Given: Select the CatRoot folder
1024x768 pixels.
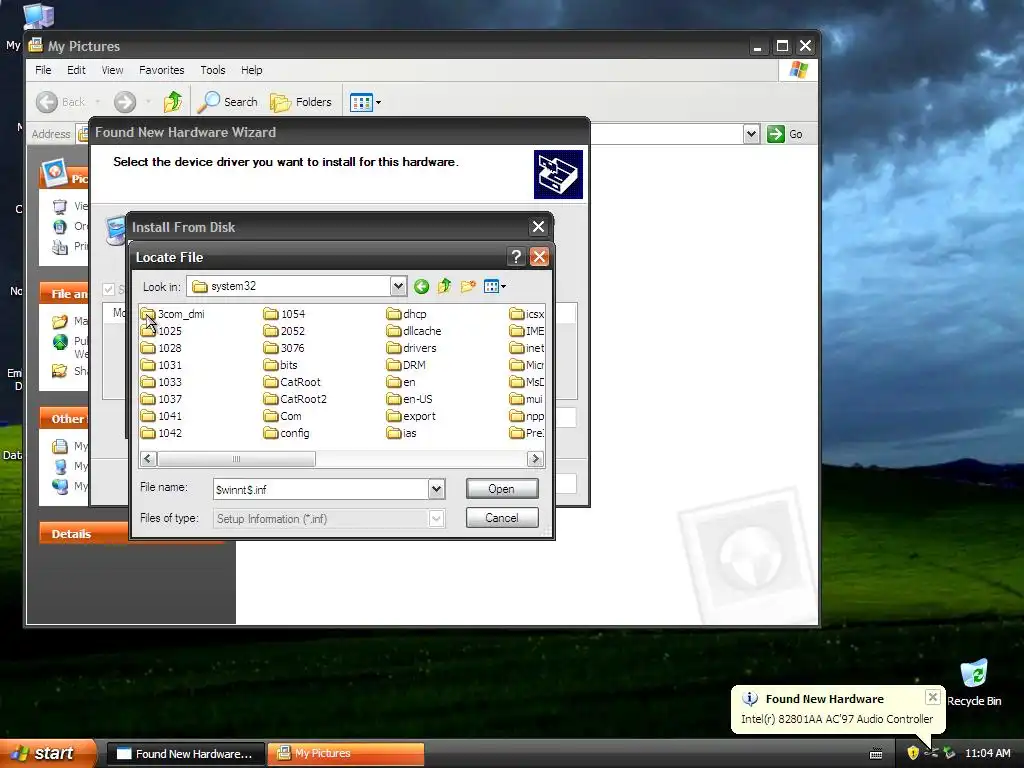Looking at the screenshot, I should click(x=293, y=382).
